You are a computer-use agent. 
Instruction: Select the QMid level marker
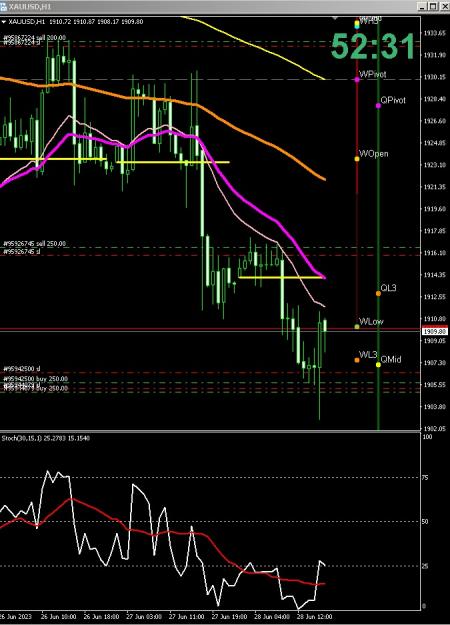click(x=378, y=364)
